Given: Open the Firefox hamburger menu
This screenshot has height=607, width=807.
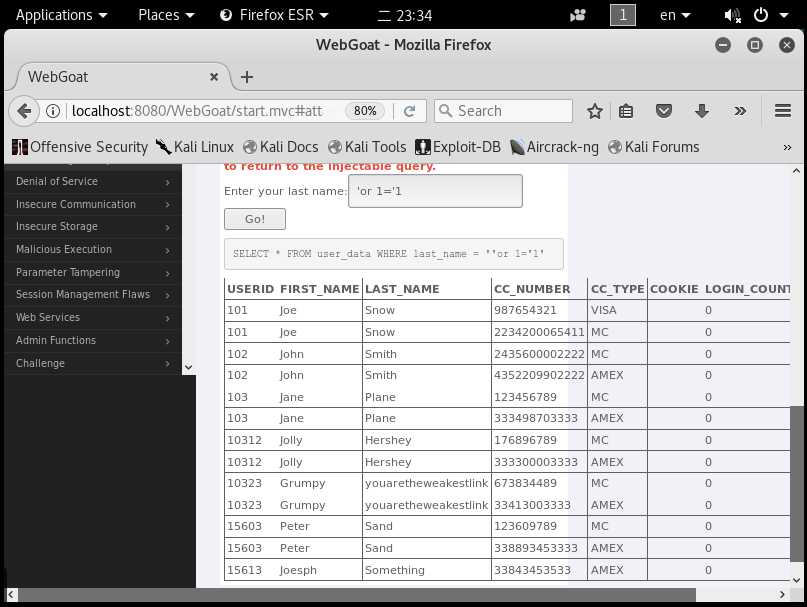Looking at the screenshot, I should tap(782, 111).
